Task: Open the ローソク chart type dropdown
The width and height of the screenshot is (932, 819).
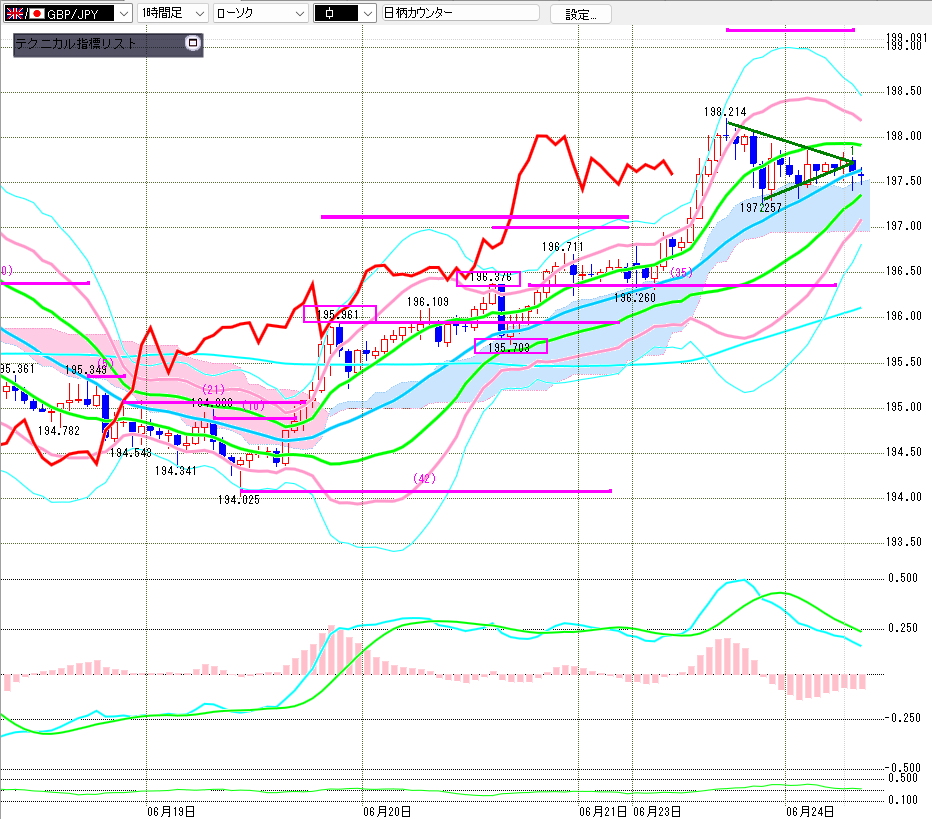Action: (260, 13)
